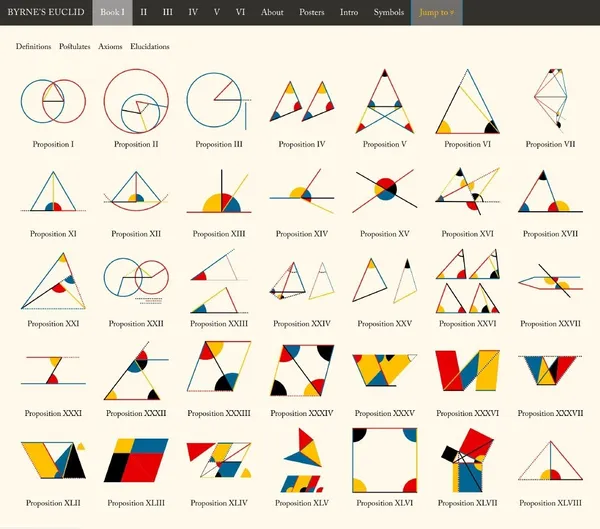600x529 pixels.
Task: Open the Proposition XLIV diagram
Action: (x=219, y=460)
